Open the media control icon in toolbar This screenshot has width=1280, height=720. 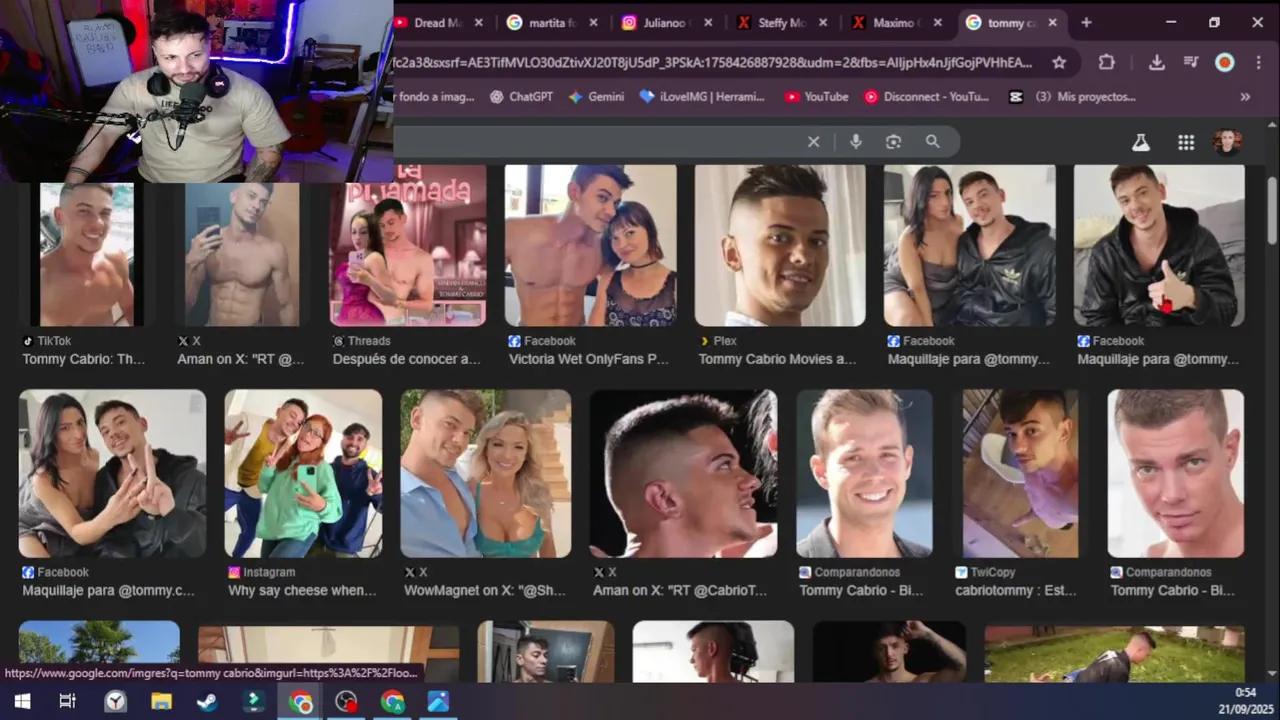[x=1190, y=62]
